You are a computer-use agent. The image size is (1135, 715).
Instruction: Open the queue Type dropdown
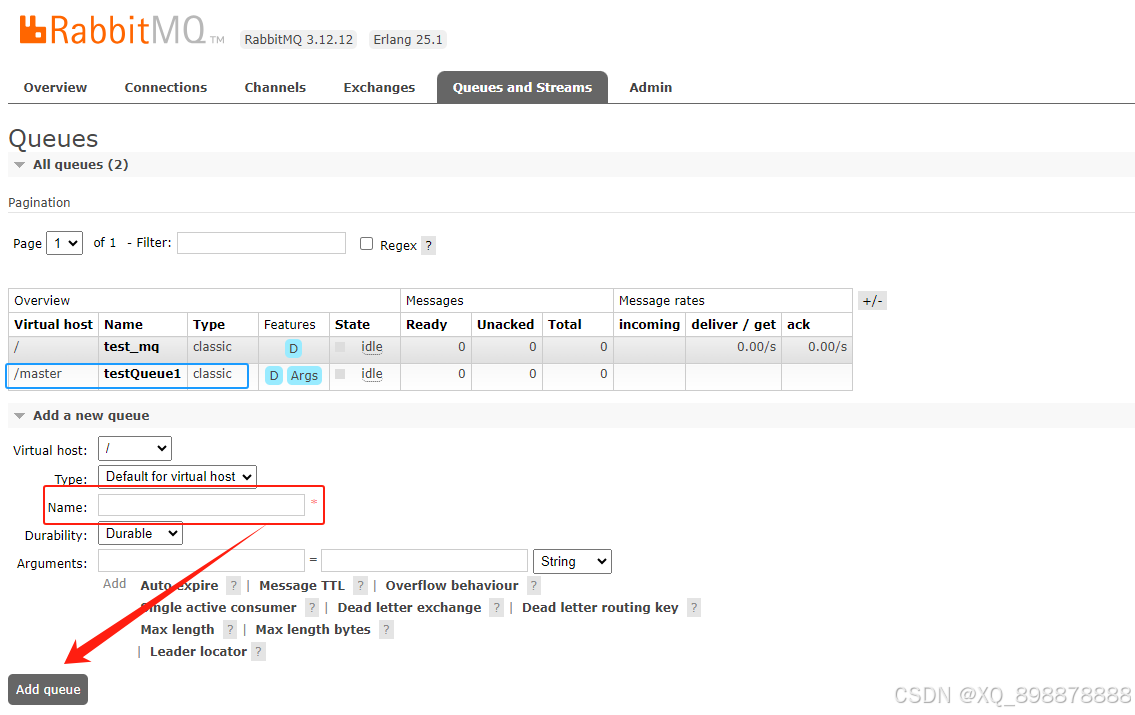tap(177, 476)
